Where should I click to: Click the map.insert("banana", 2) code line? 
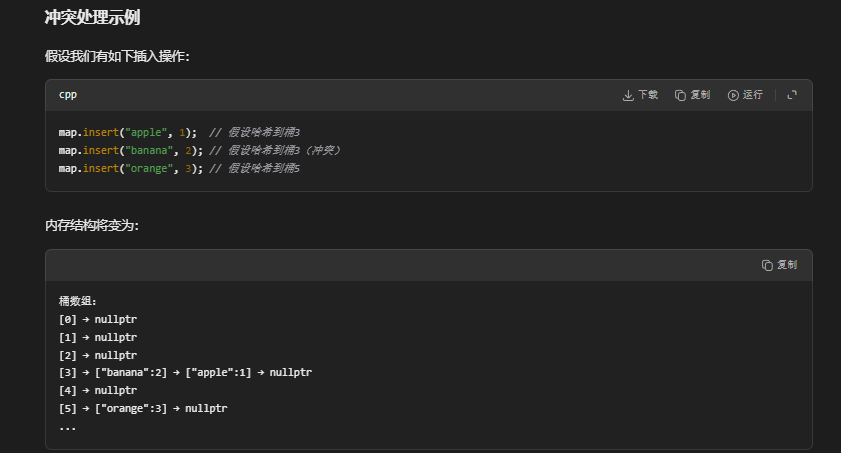pyautogui.click(x=130, y=150)
